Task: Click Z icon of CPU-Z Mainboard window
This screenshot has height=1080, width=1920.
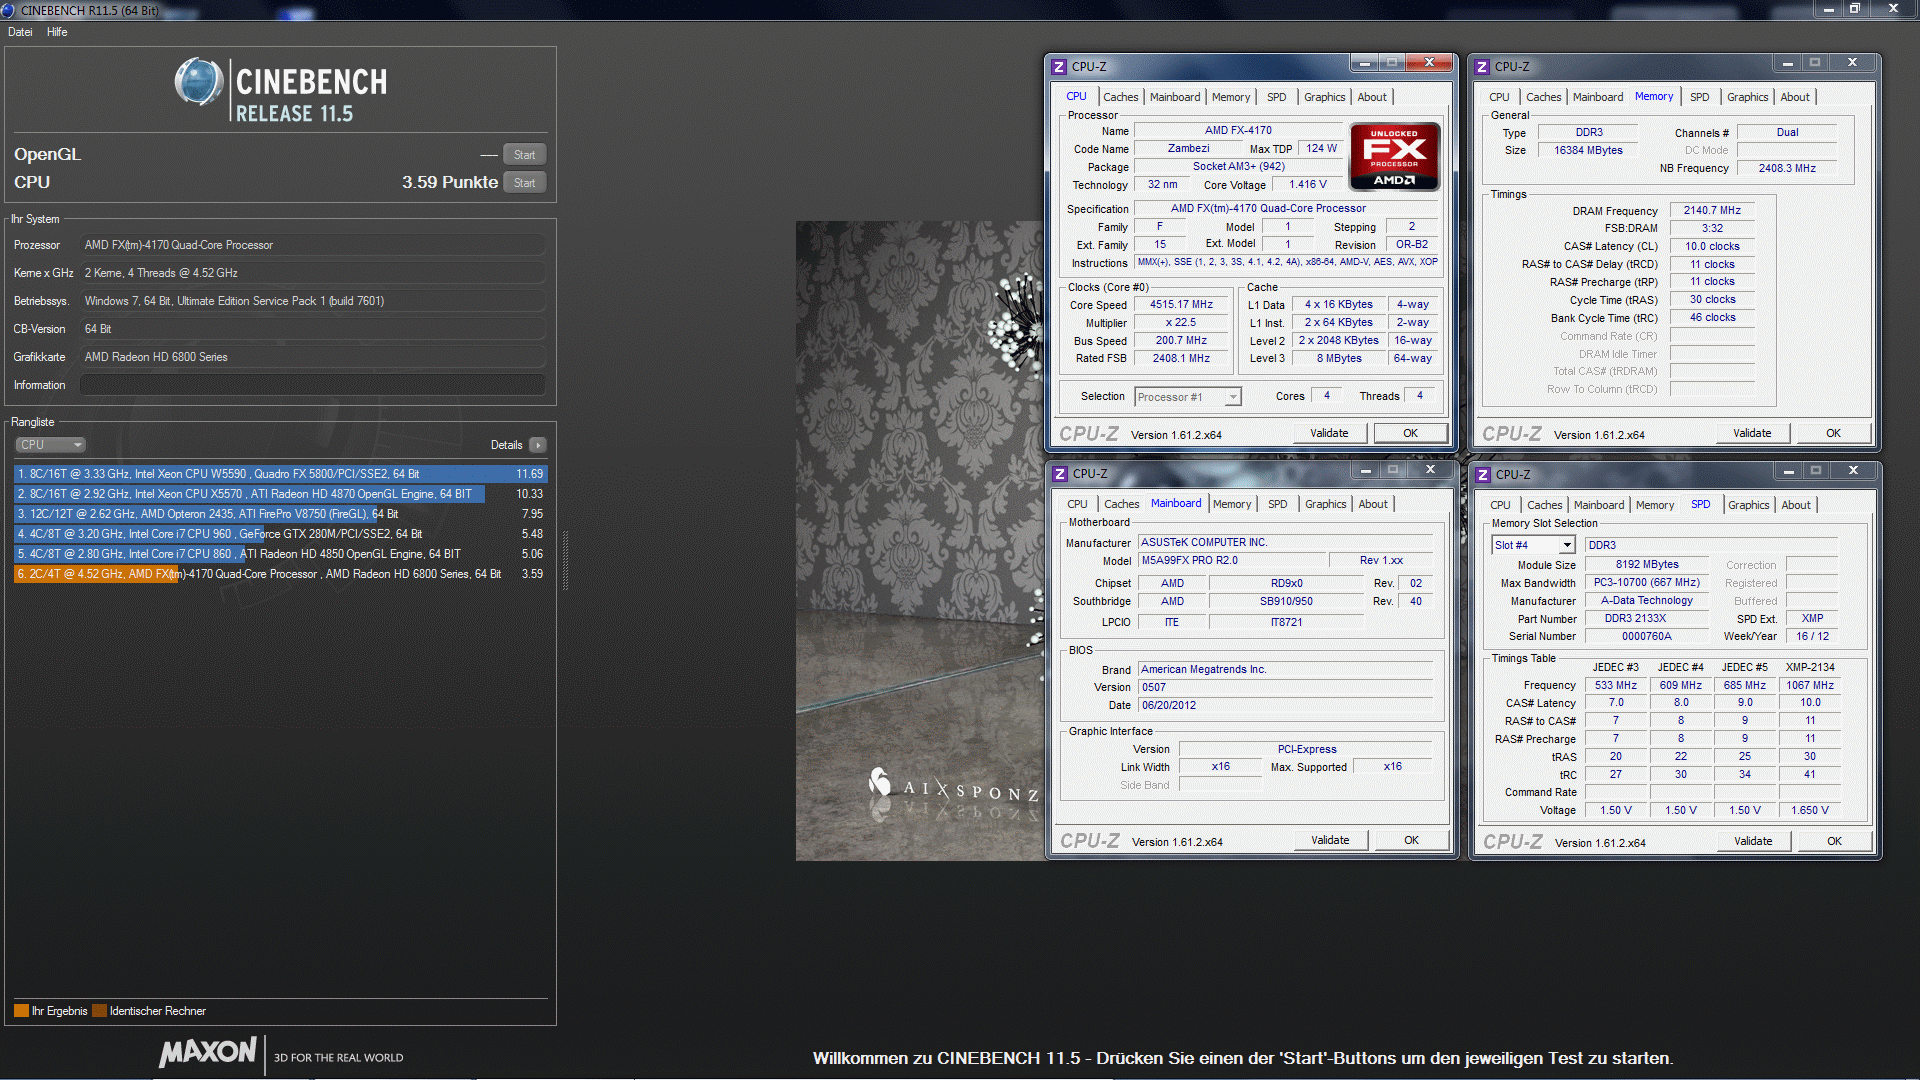Action: coord(1060,474)
